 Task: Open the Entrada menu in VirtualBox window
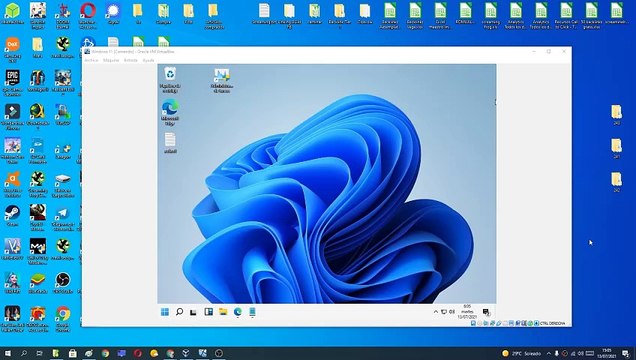131,60
